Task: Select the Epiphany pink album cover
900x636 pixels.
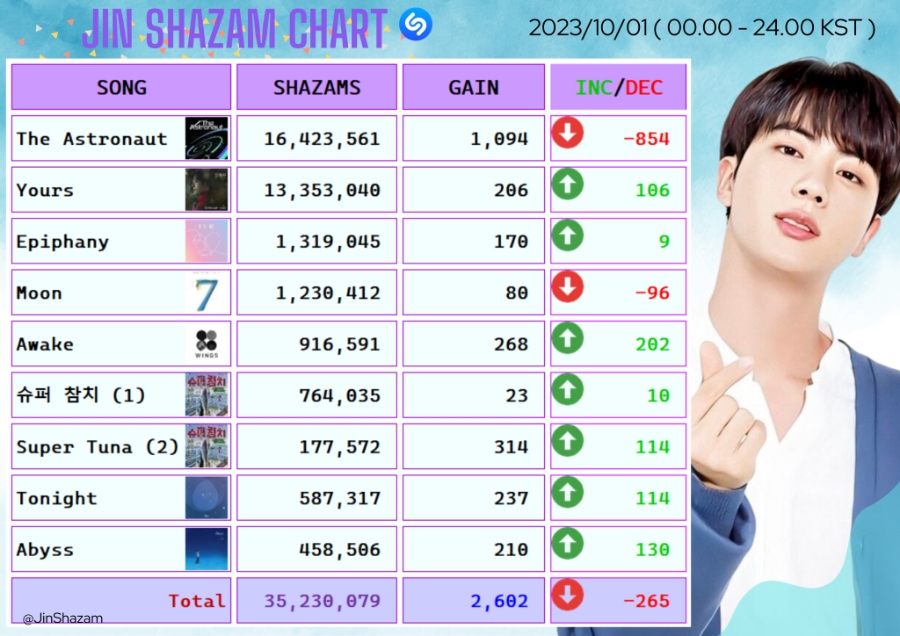Action: point(207,241)
